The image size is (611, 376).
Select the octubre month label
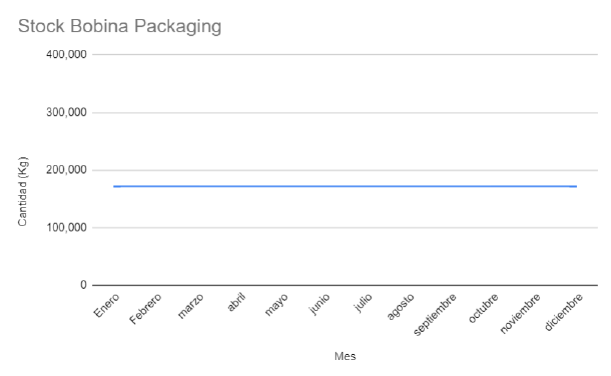(483, 308)
